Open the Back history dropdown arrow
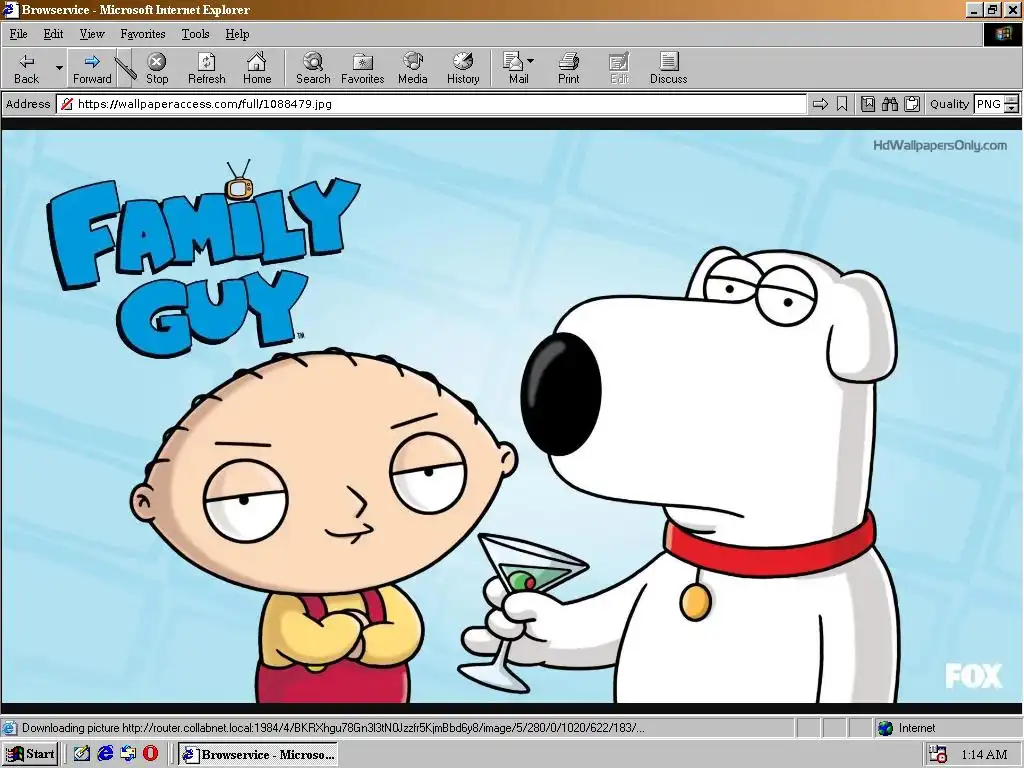 point(59,69)
